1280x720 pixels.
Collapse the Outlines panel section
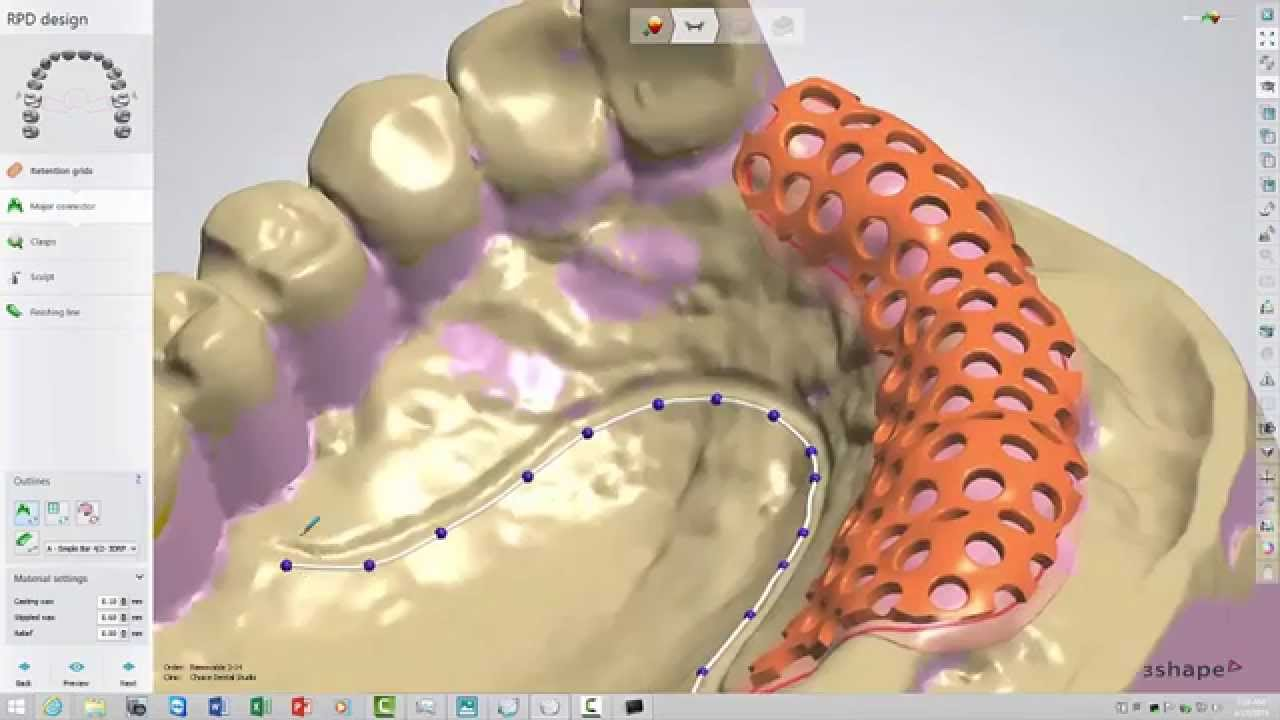pyautogui.click(x=138, y=481)
